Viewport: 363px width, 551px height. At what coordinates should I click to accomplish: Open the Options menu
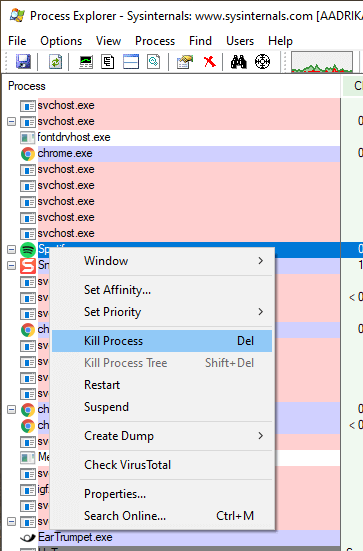click(x=61, y=41)
